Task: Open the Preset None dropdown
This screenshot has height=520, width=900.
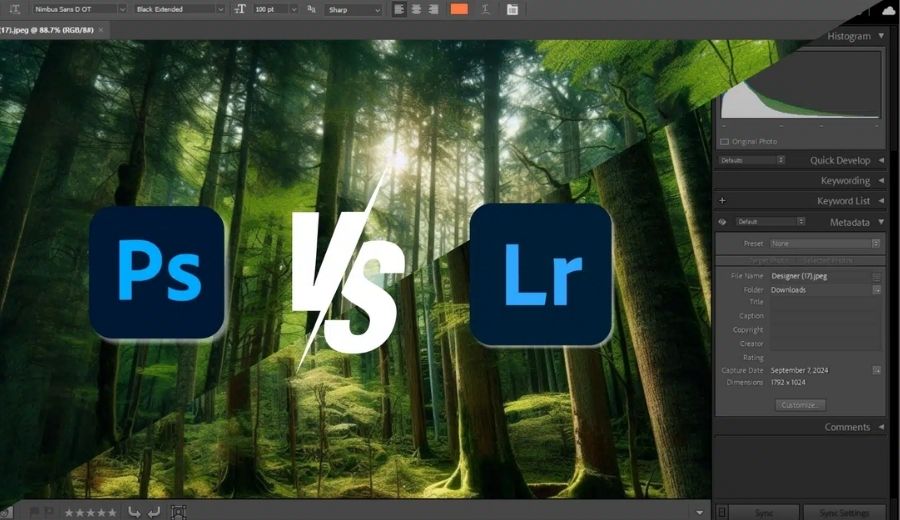Action: [825, 243]
